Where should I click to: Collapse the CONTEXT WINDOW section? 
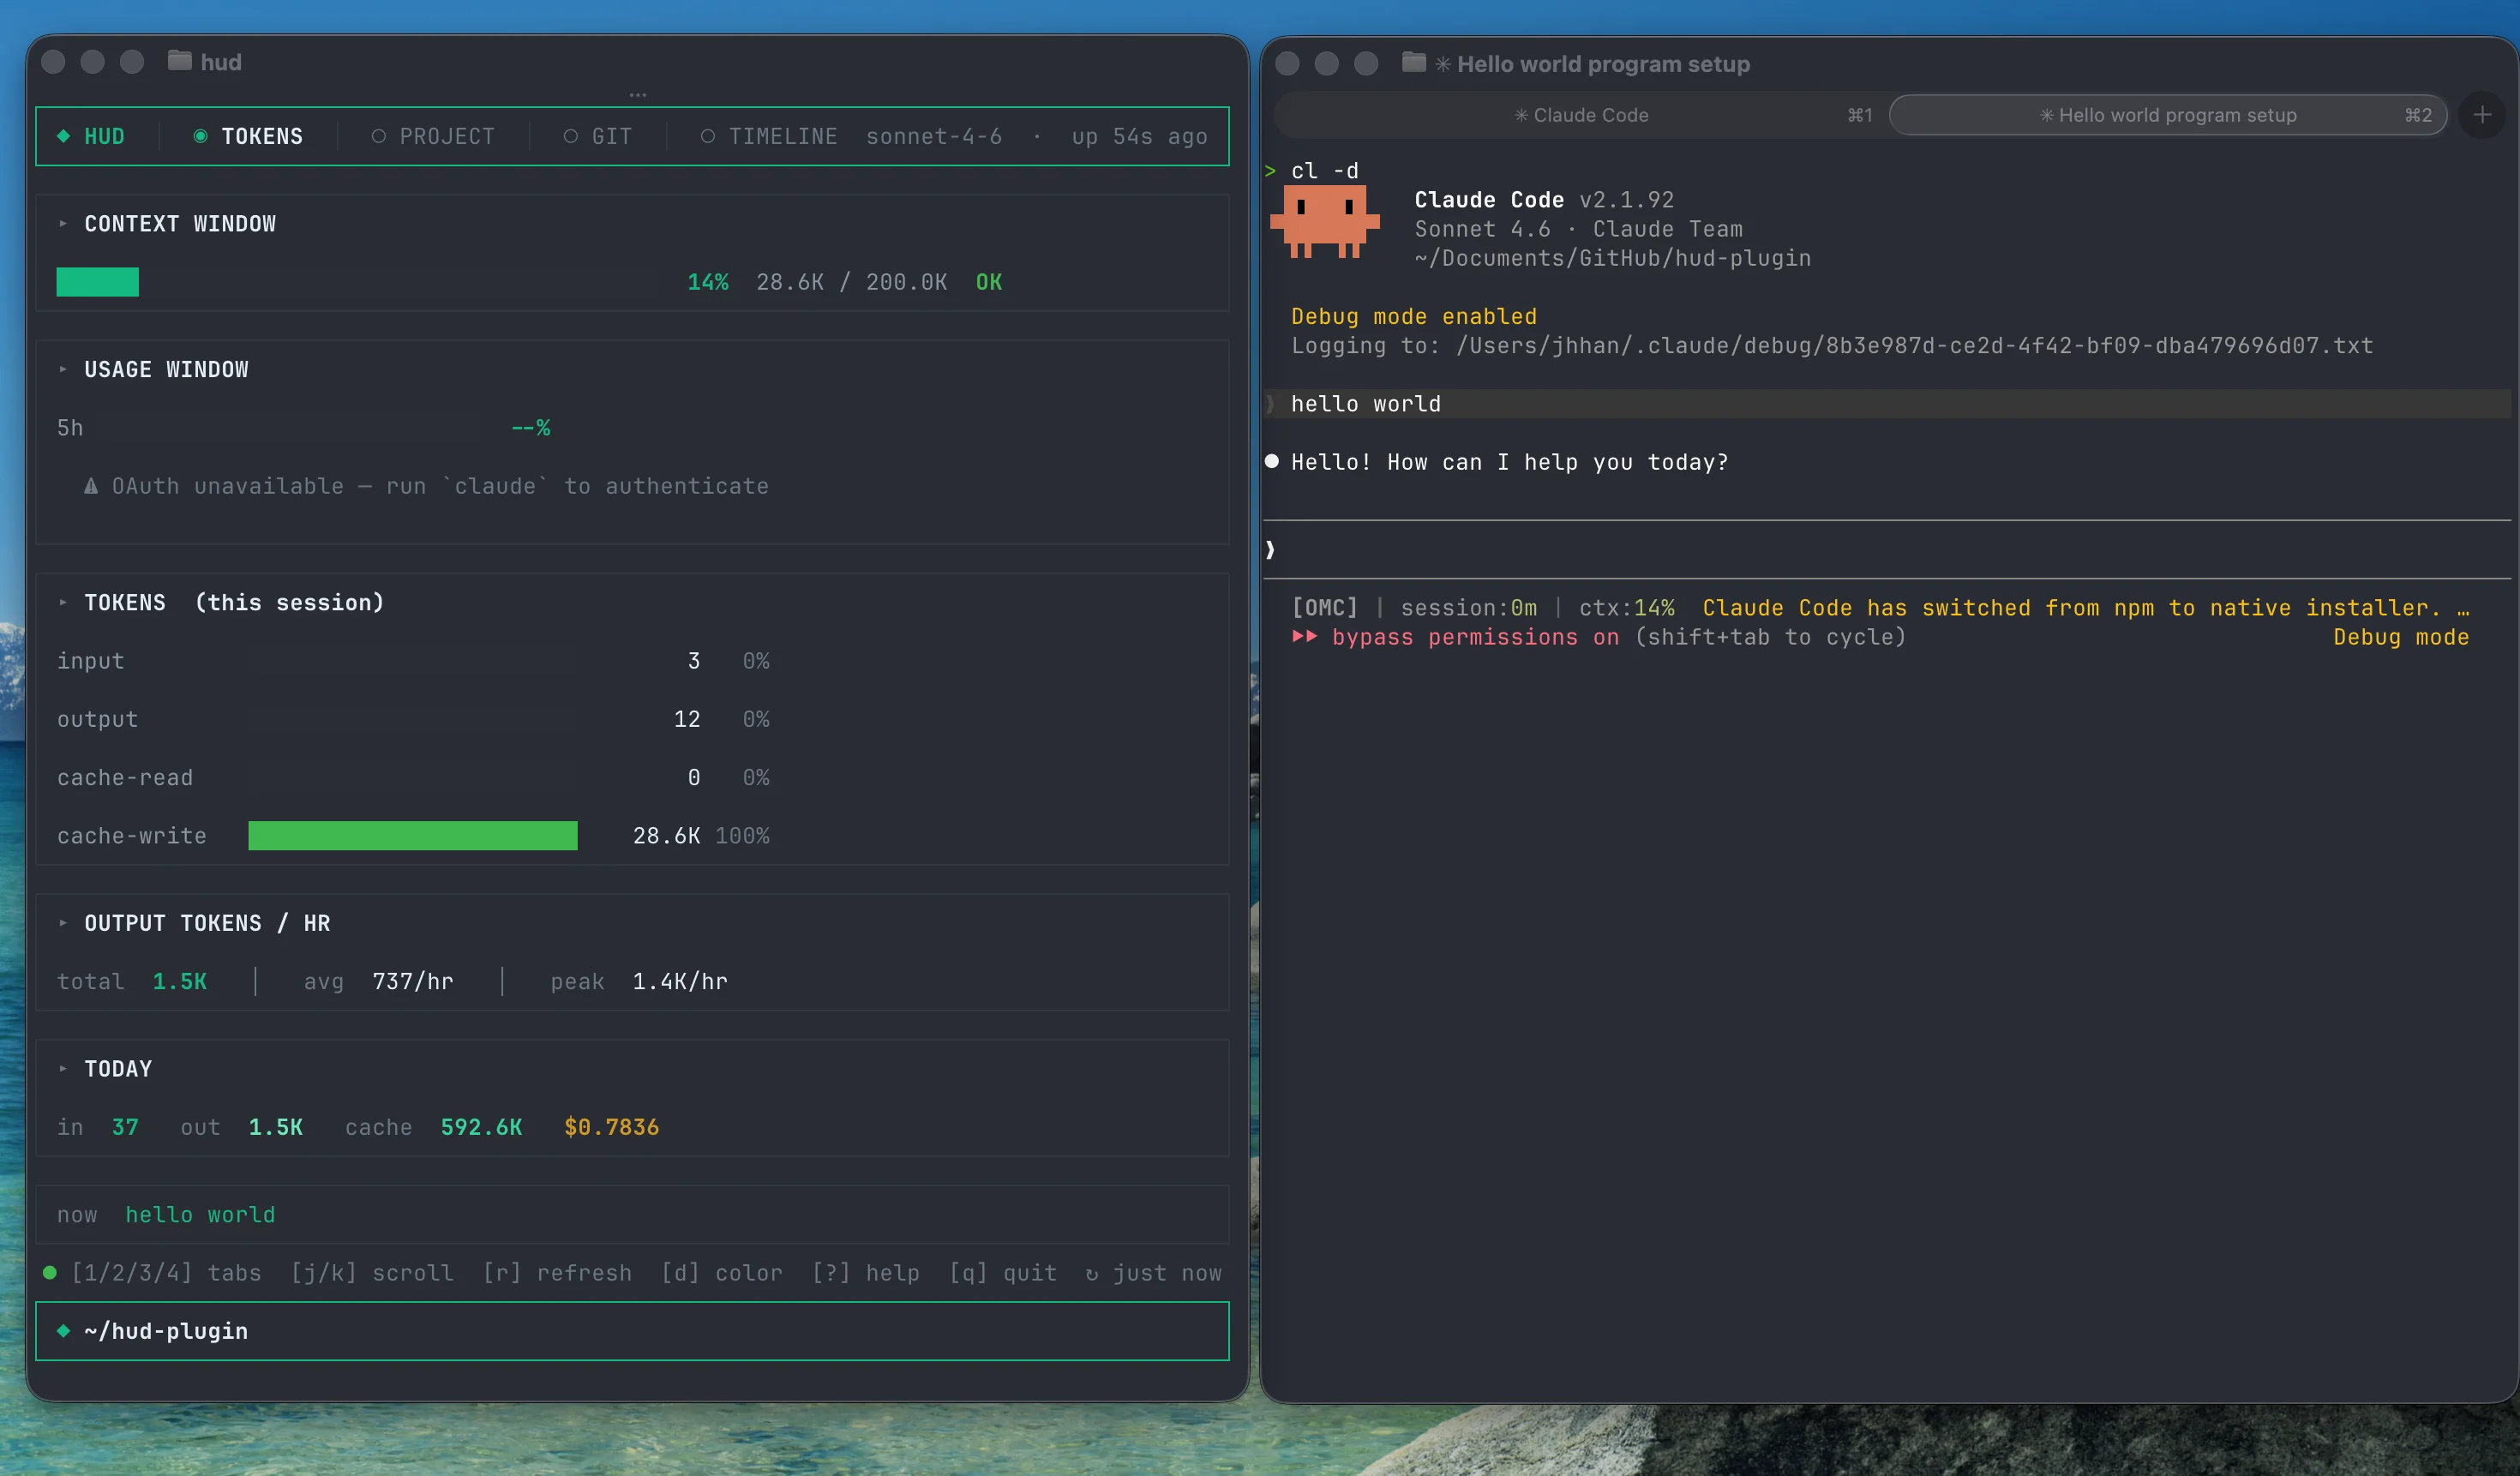[63, 224]
